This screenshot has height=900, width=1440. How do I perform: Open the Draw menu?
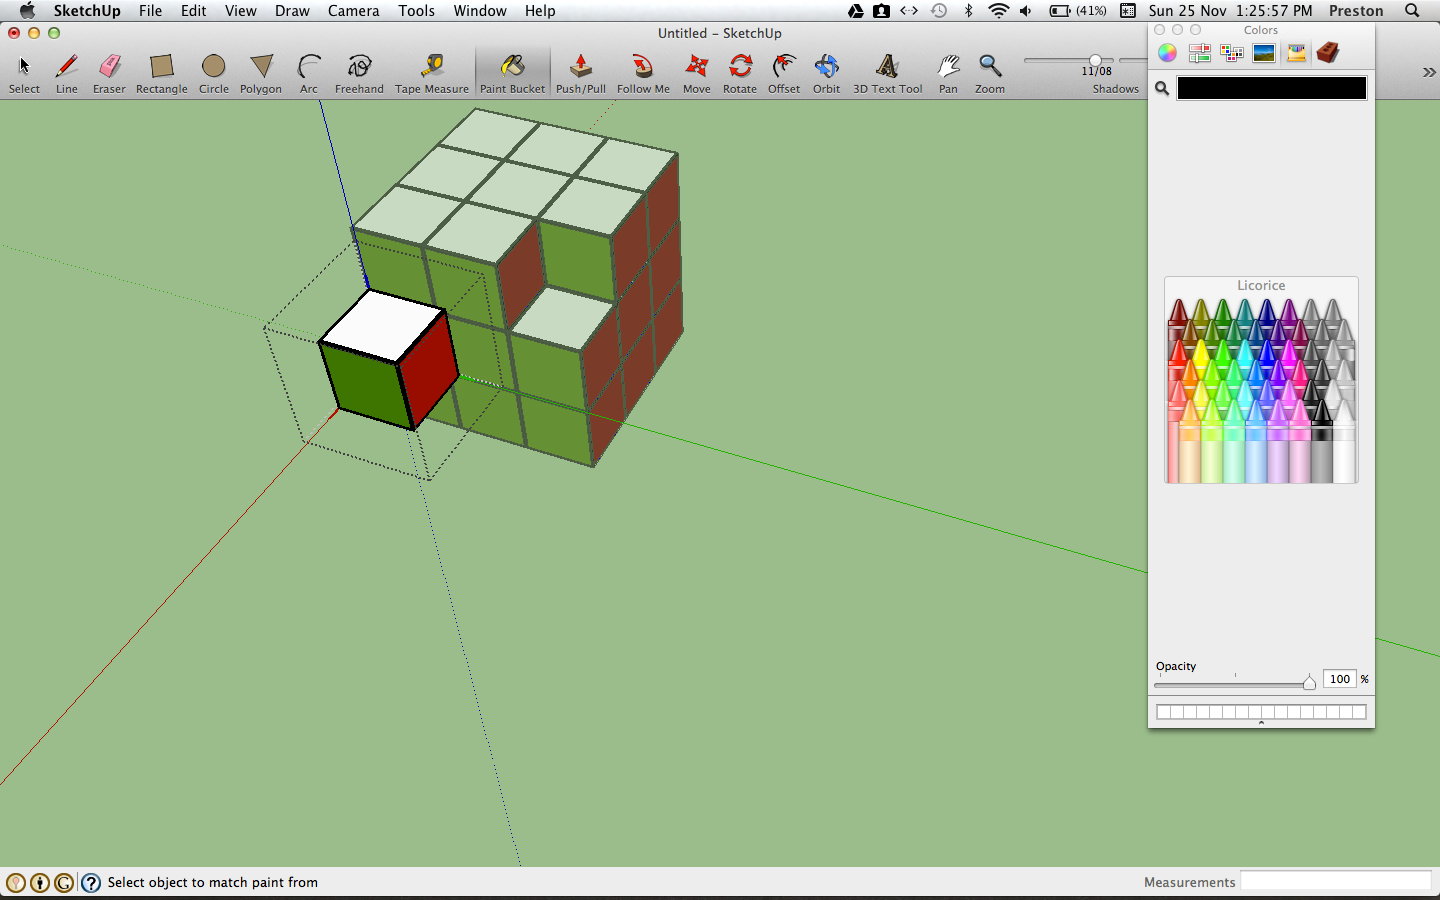click(292, 11)
